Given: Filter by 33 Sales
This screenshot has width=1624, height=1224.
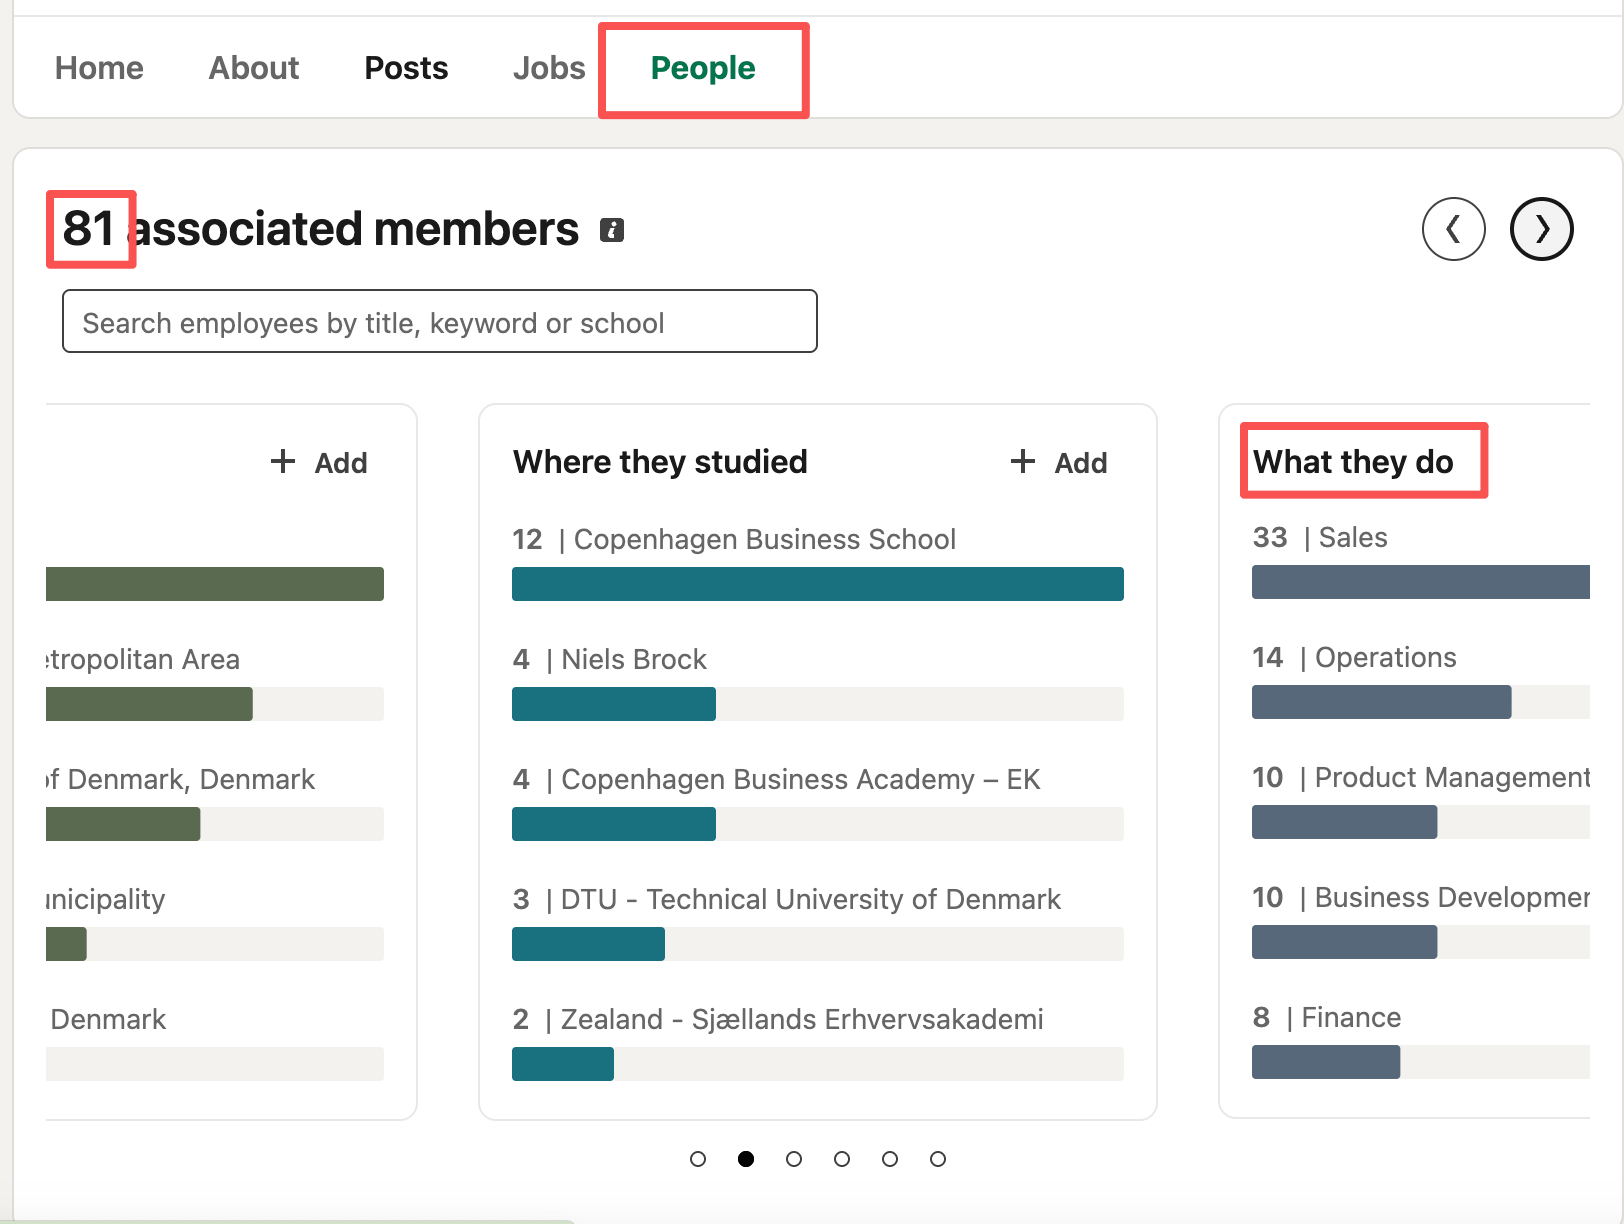Looking at the screenshot, I should coord(1320,537).
